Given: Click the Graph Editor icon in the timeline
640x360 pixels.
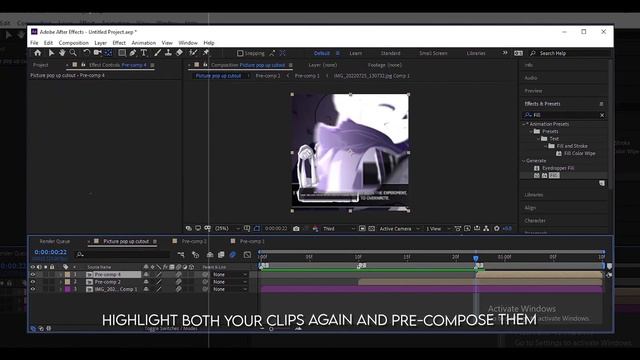Looking at the screenshot, I should [247, 255].
